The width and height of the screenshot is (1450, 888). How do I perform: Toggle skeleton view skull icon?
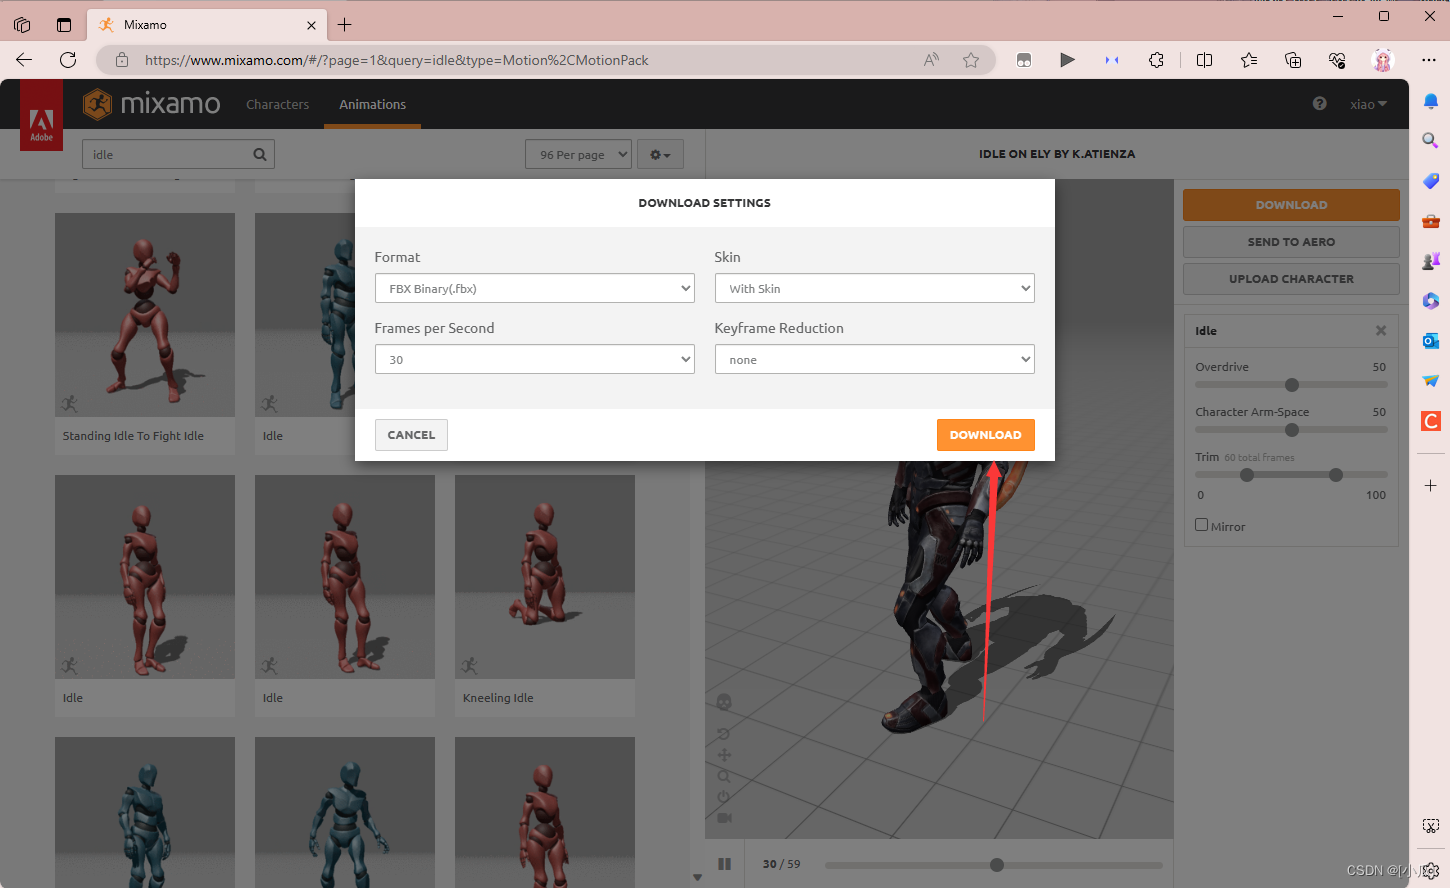click(x=724, y=702)
